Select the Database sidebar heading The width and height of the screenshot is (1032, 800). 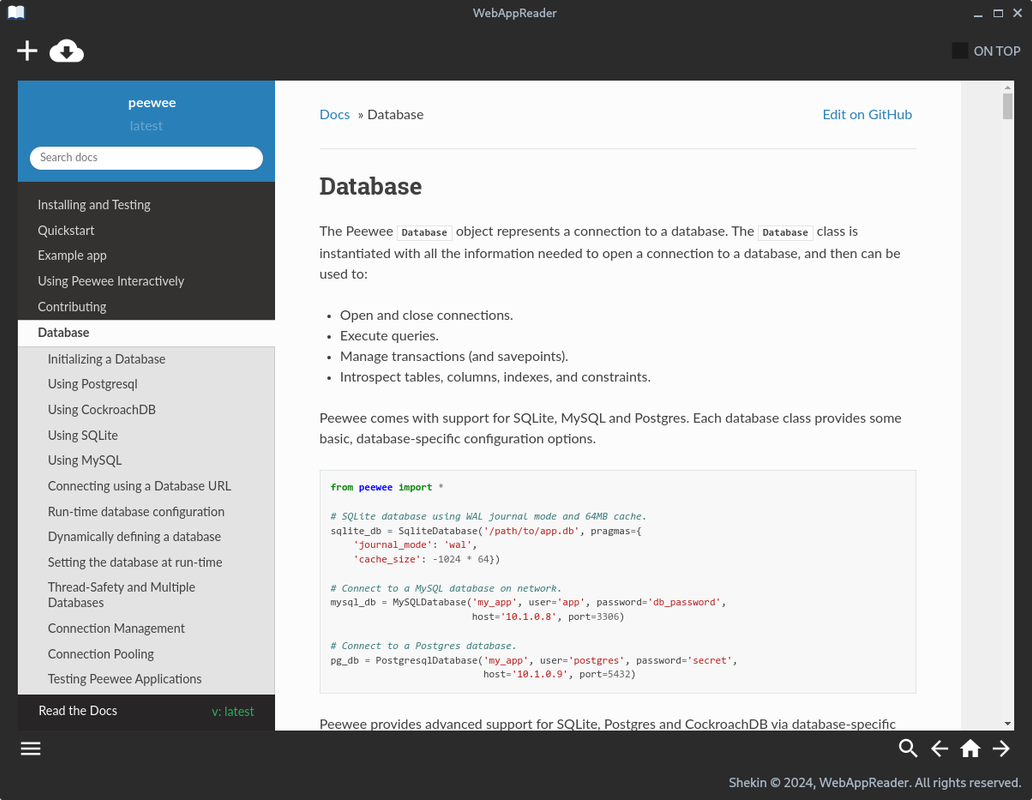[146, 332]
